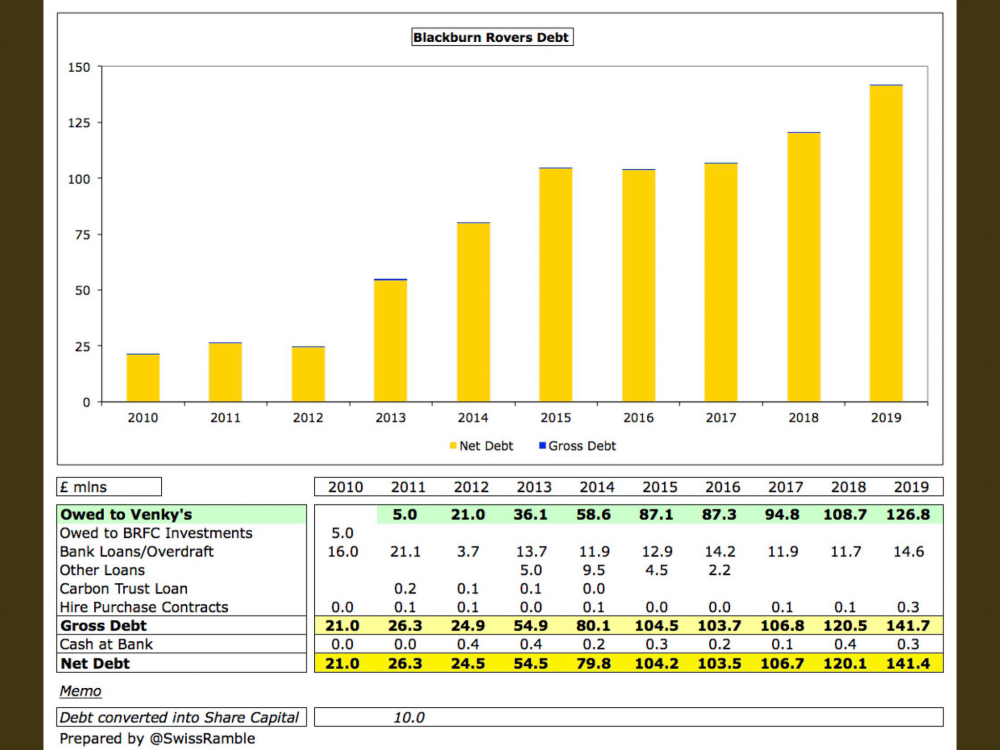This screenshot has height=750, width=1000.
Task: Select the 141.4 Net Debt value for 2019
Action: [x=910, y=663]
